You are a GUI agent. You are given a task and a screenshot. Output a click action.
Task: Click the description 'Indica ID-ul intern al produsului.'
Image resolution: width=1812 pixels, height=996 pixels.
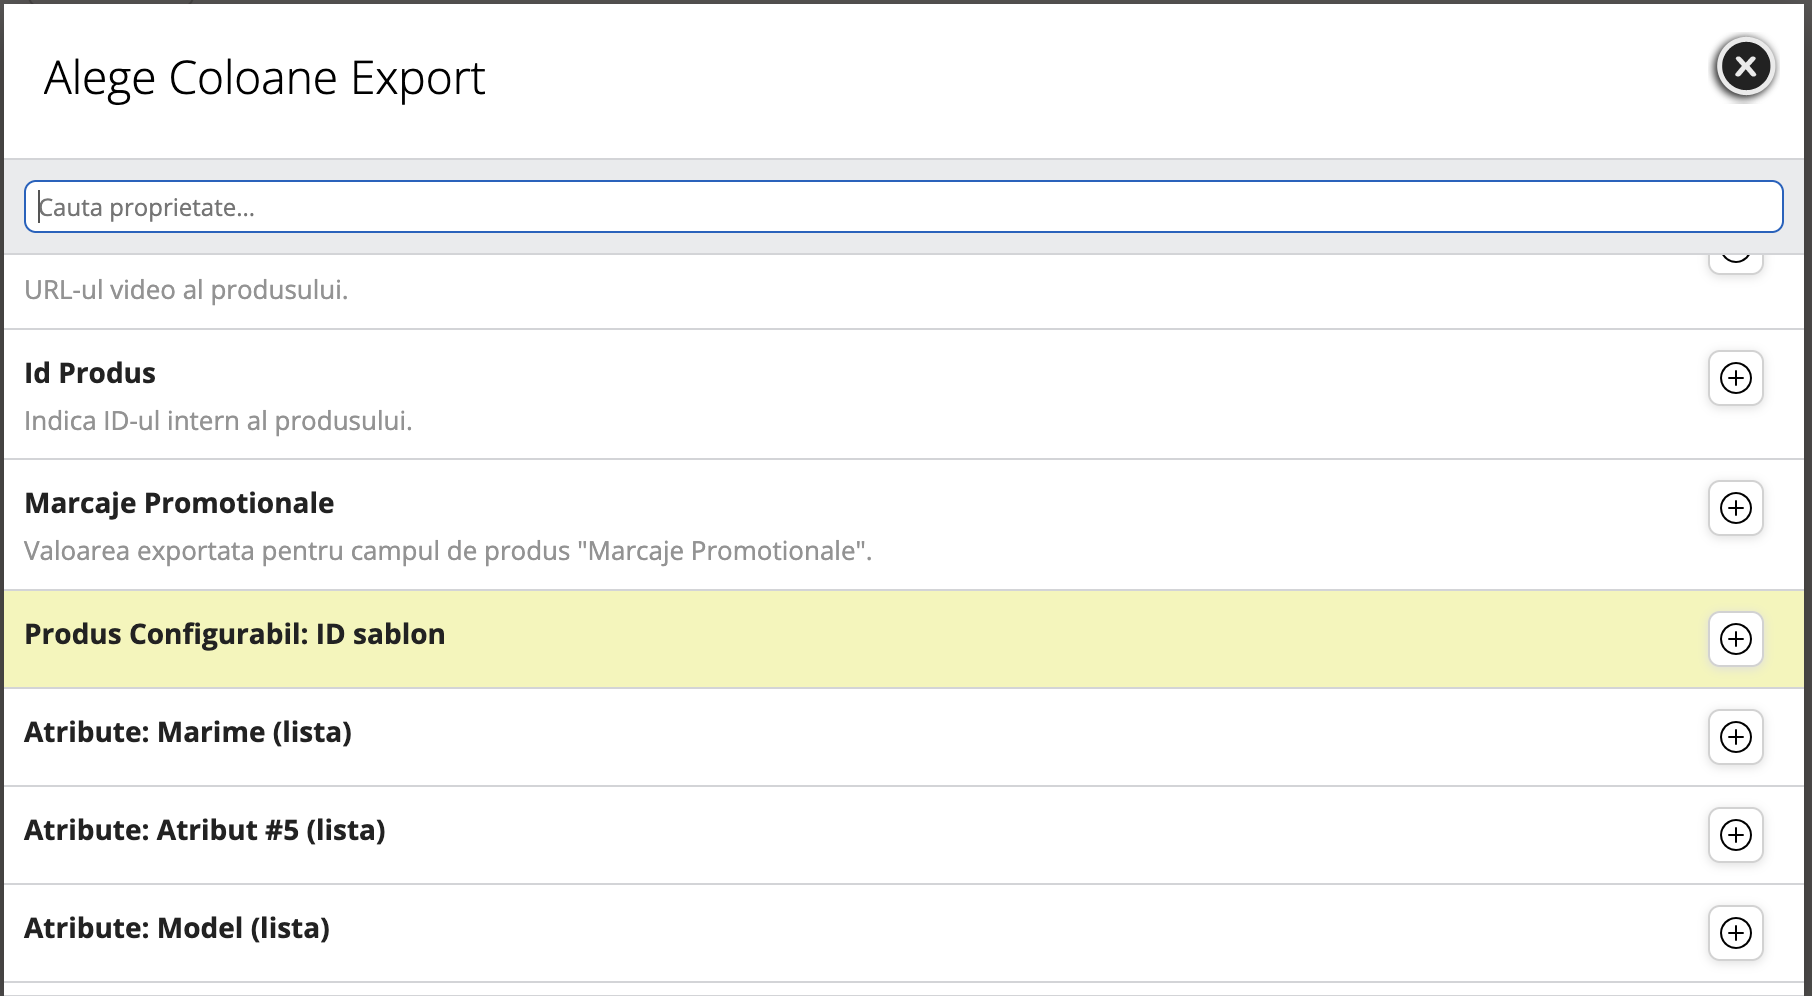click(x=218, y=421)
